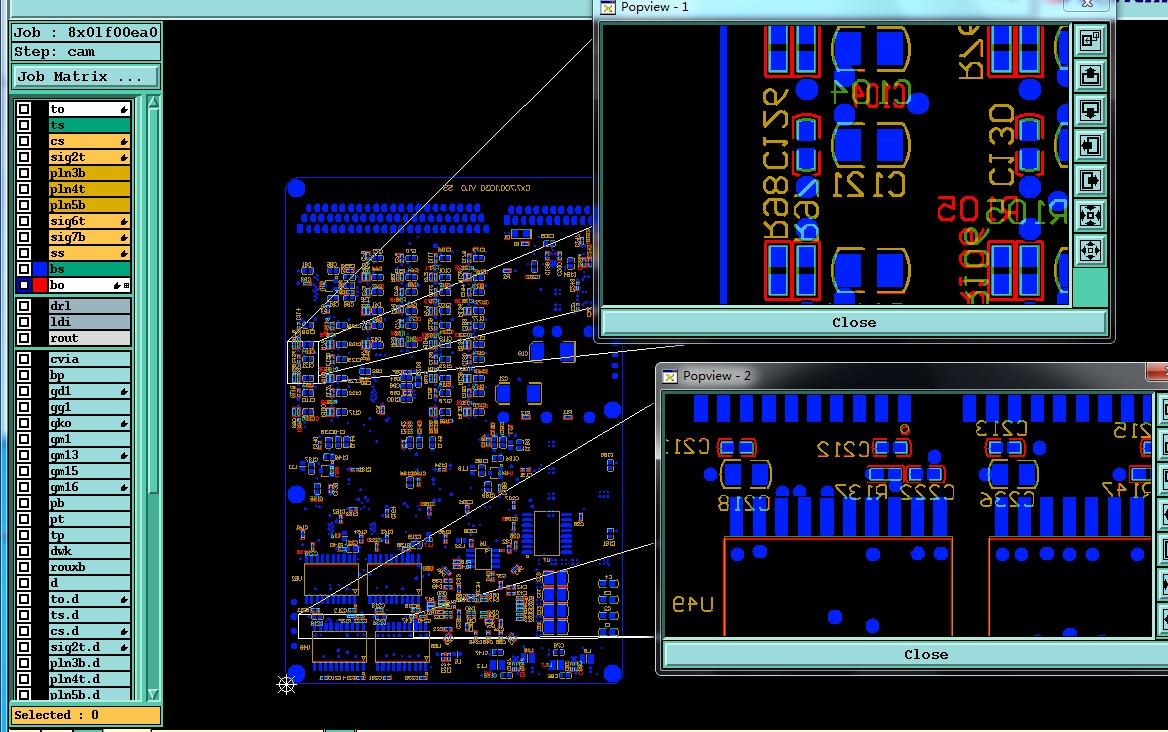This screenshot has height=732, width=1168.
Task: Click the origin crosshair marker below the board
Action: coord(287,684)
